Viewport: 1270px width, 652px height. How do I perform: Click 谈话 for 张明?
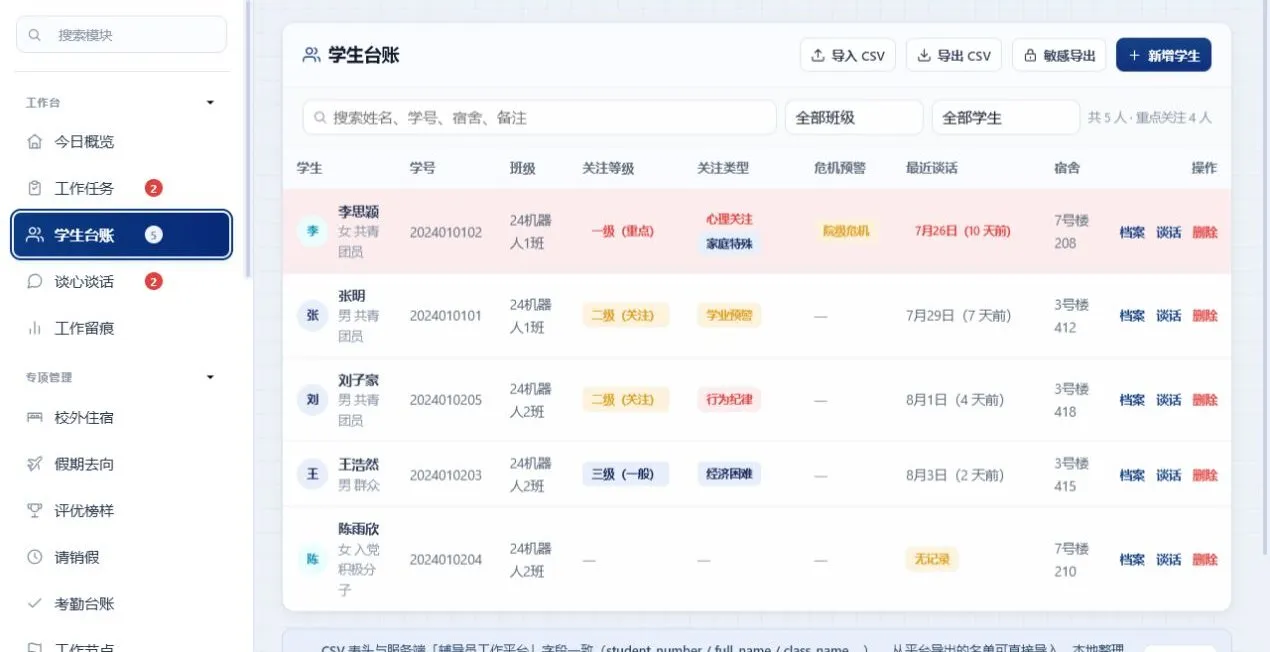1169,316
